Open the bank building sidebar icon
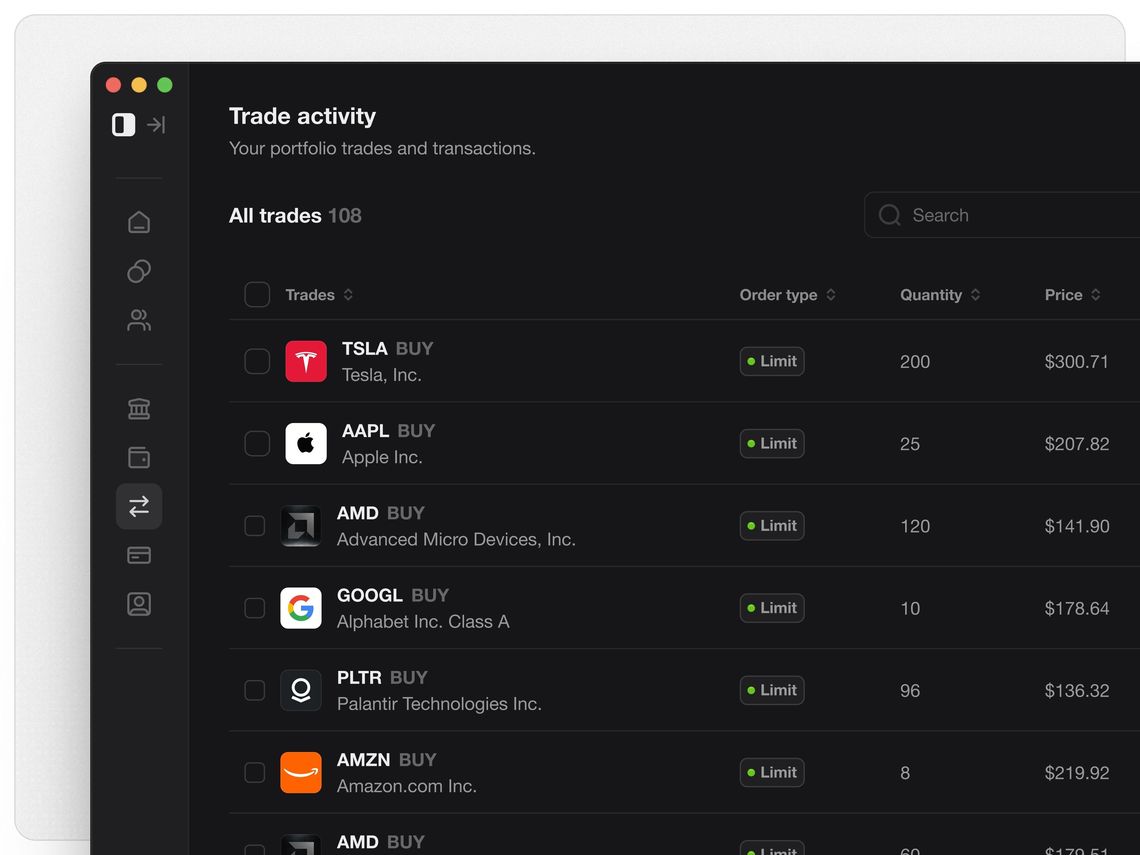This screenshot has width=1140, height=855. [x=139, y=408]
